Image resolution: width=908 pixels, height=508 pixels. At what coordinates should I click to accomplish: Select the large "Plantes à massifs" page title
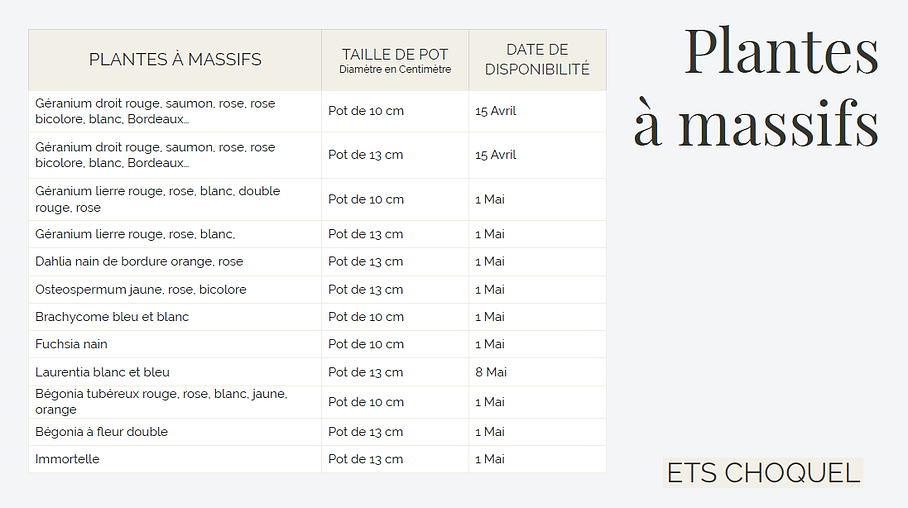click(756, 88)
